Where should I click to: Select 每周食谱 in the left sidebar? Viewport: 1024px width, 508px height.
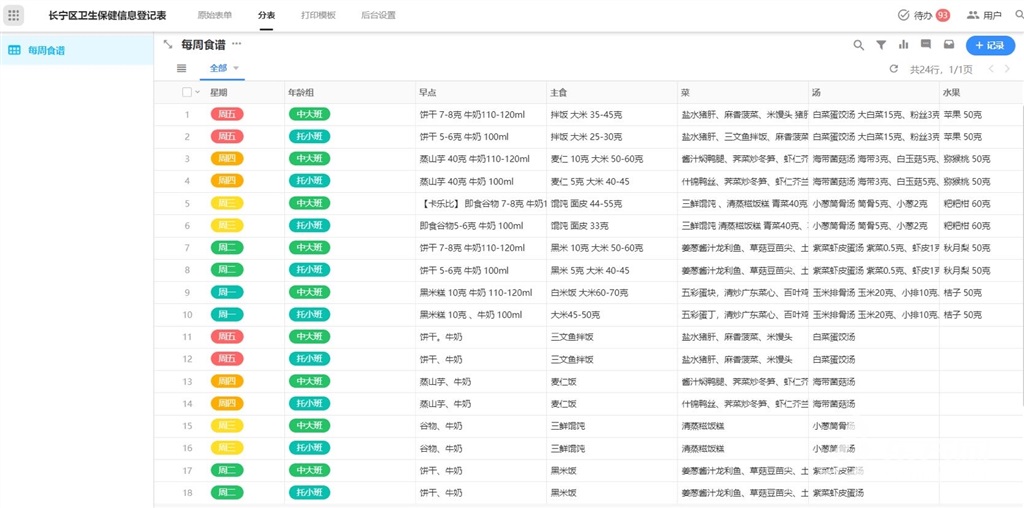46,50
